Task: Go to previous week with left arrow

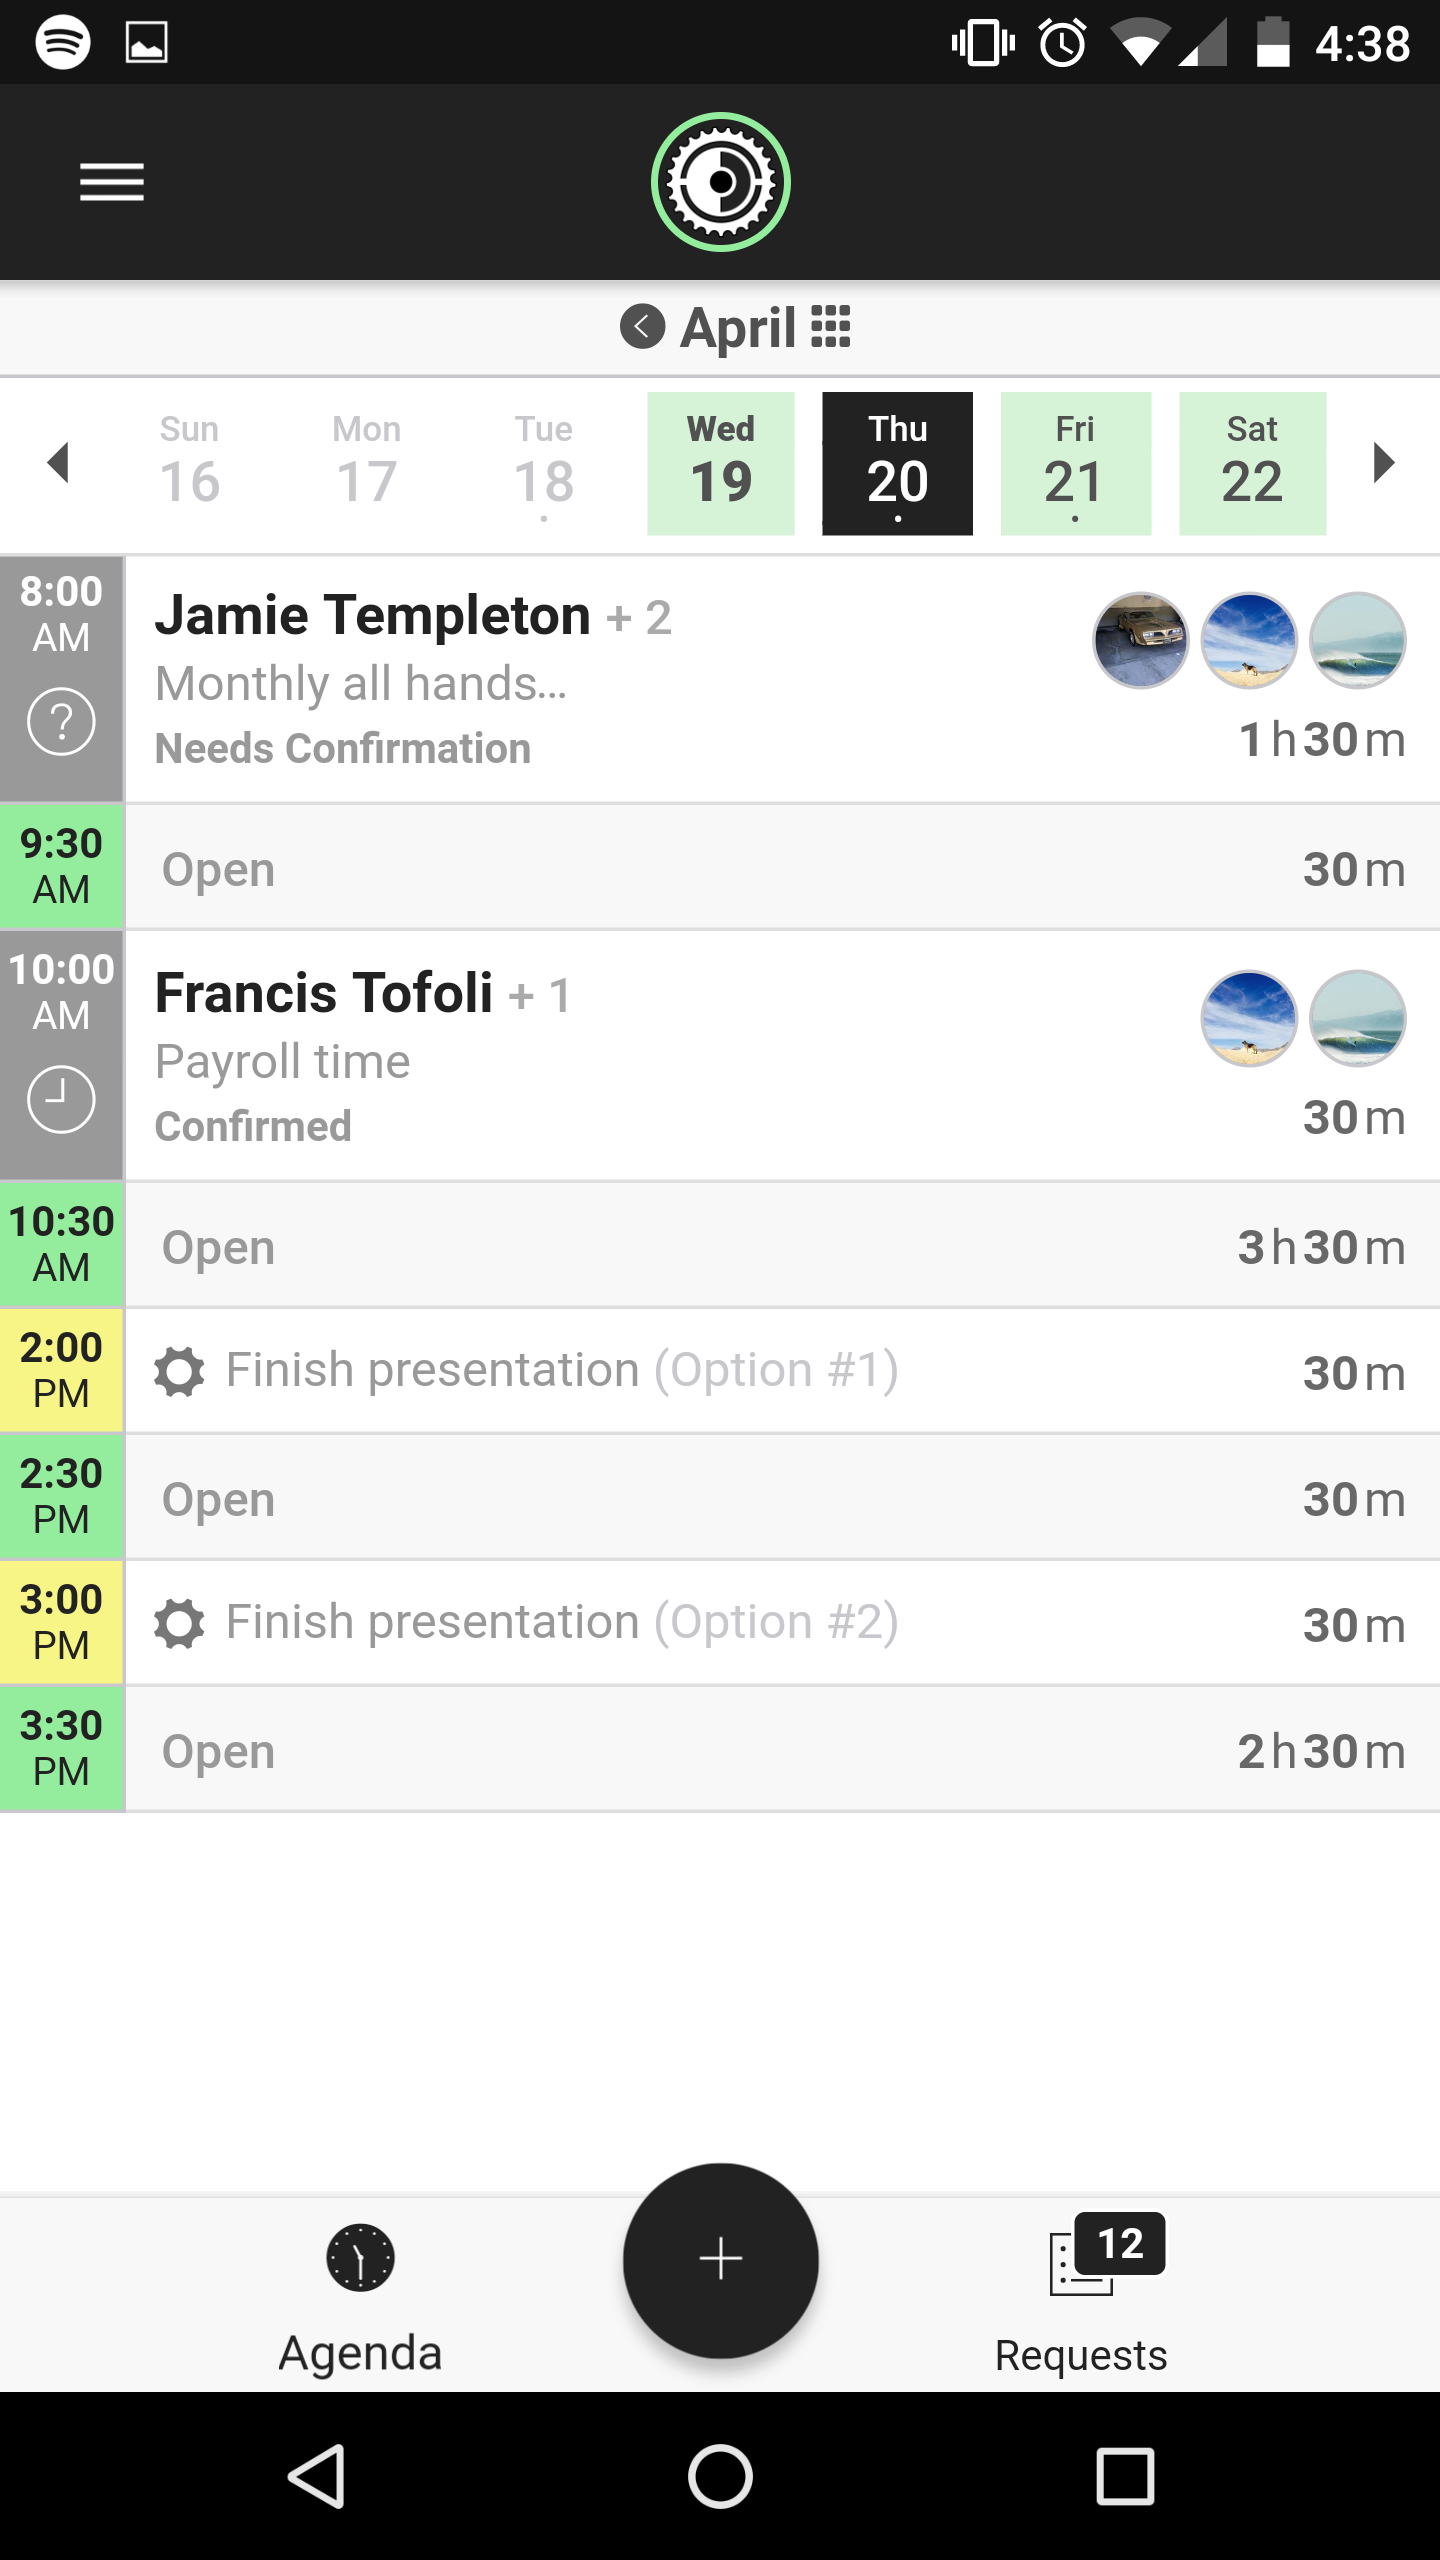Action: click(x=59, y=463)
